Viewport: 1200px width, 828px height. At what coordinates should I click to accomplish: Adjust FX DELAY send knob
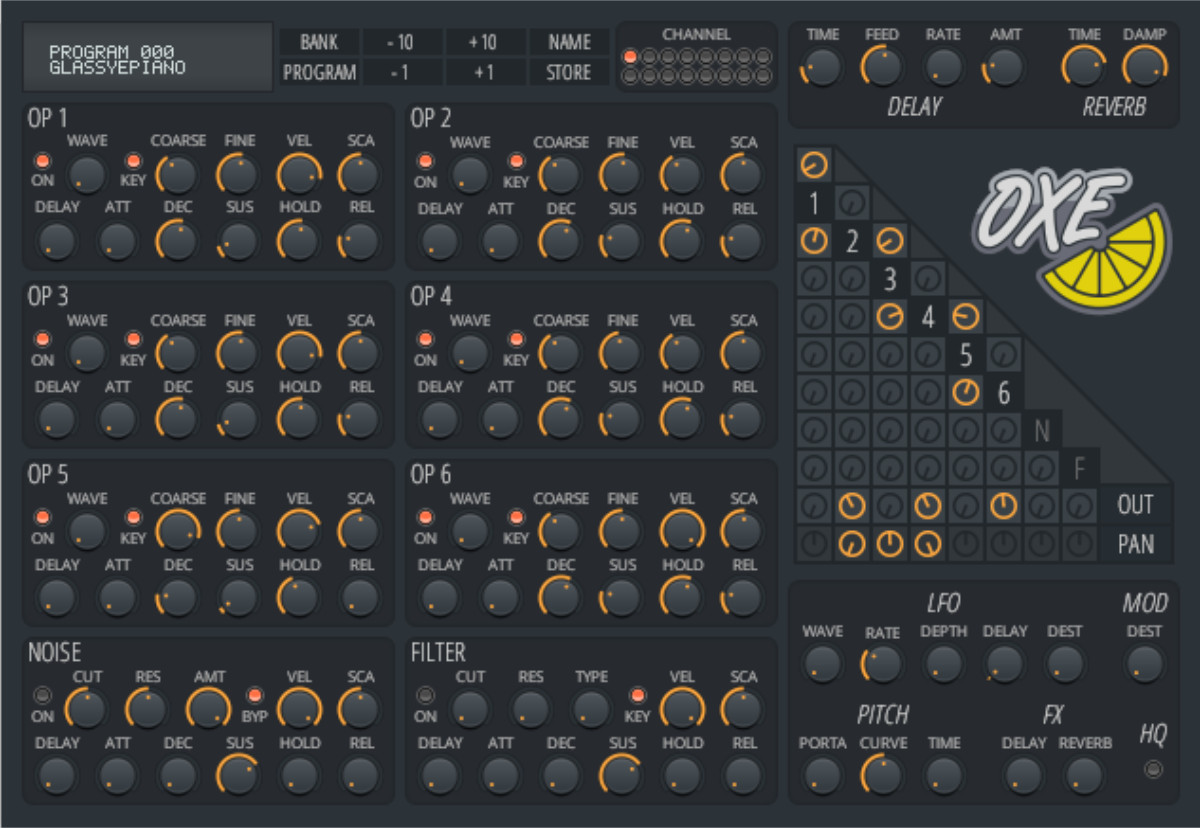pyautogui.click(x=1023, y=775)
